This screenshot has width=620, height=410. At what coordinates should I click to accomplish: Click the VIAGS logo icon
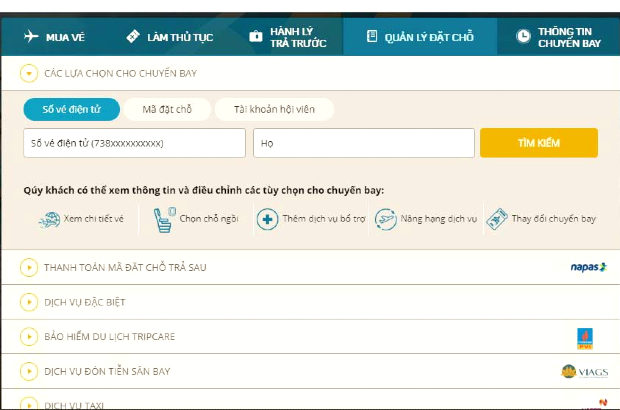pos(585,372)
